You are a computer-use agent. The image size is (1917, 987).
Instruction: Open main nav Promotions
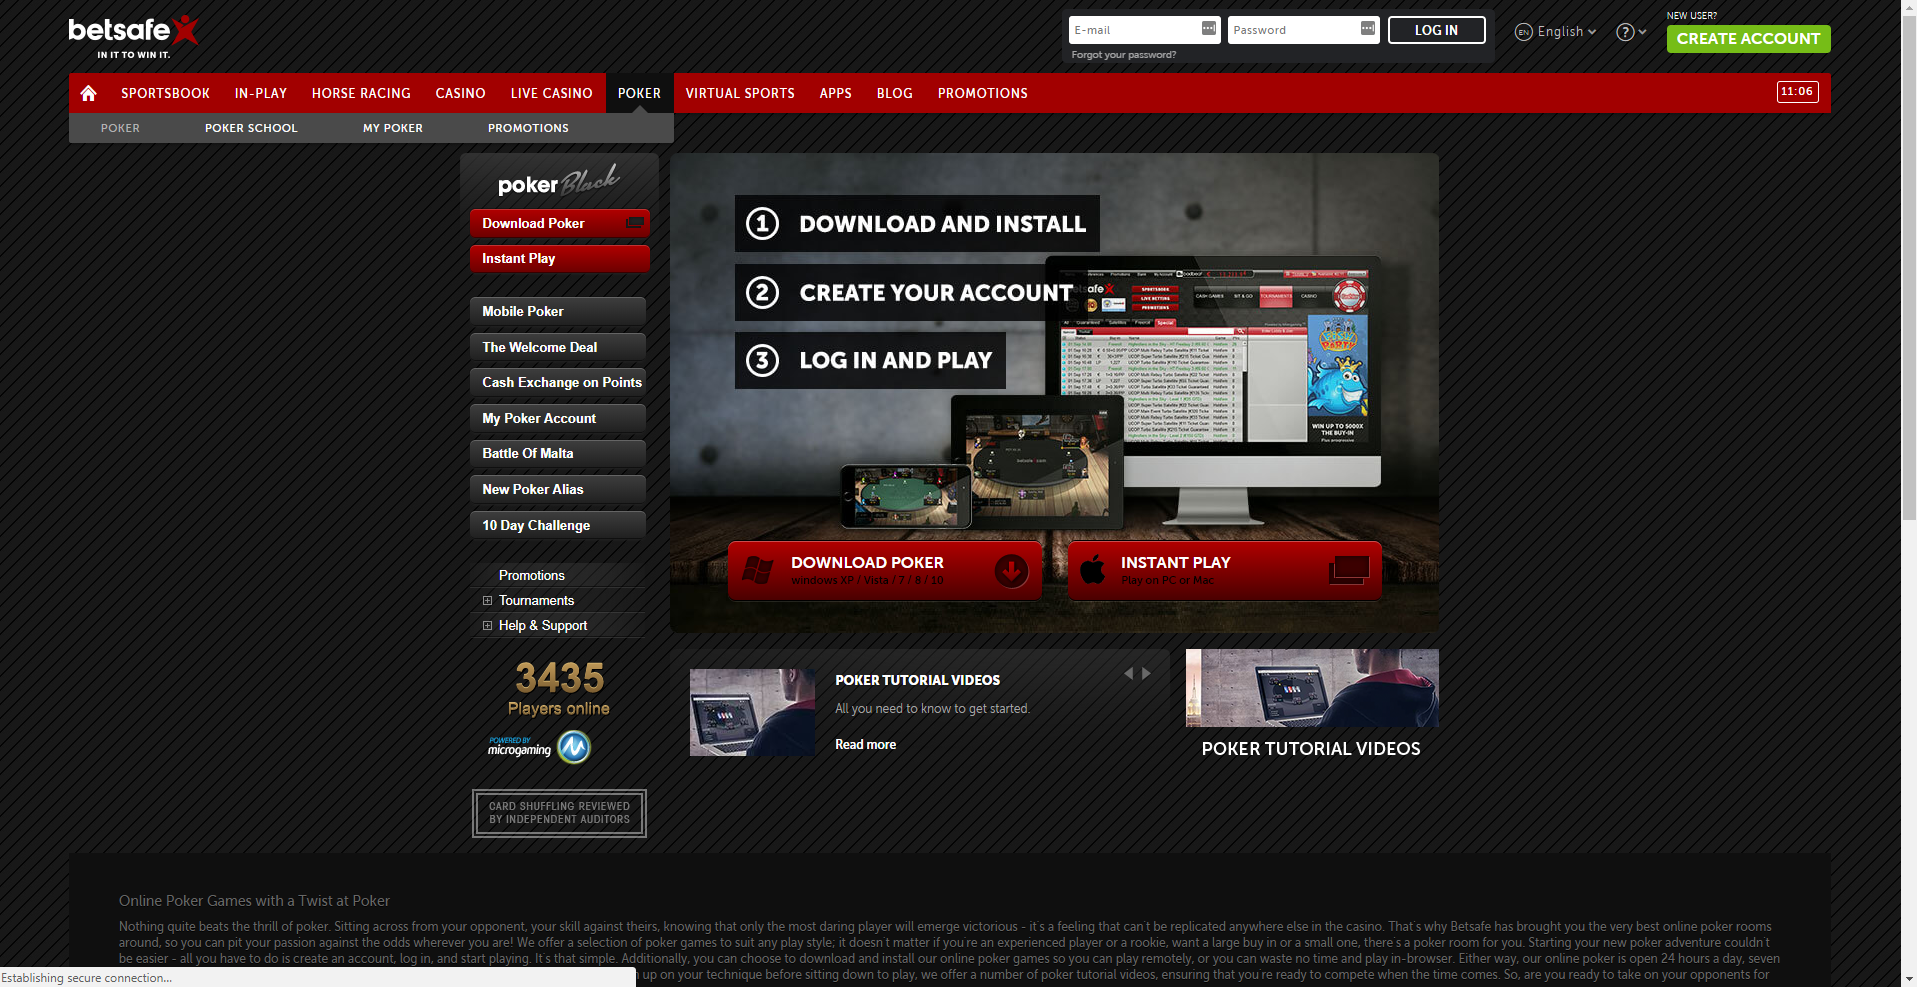[x=982, y=93]
